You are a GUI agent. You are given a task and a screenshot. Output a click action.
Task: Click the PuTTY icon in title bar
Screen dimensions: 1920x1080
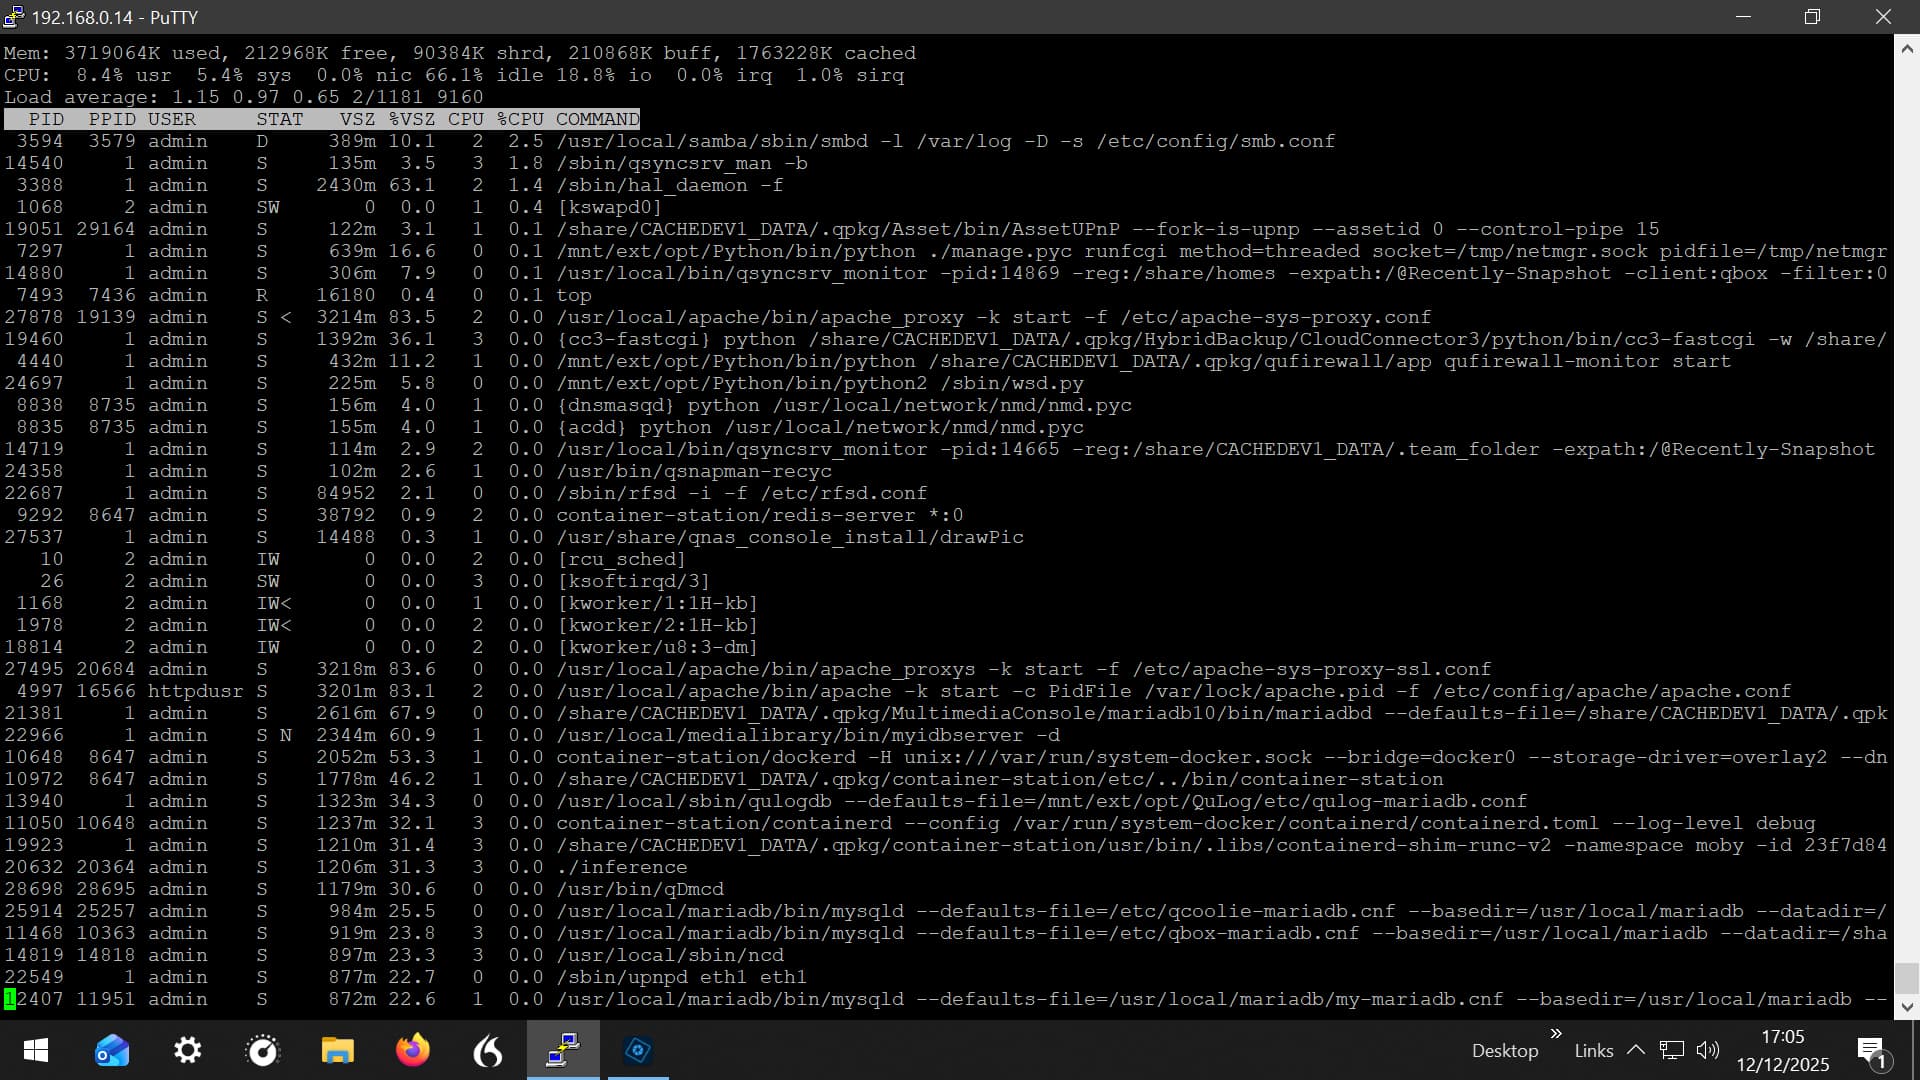[14, 17]
